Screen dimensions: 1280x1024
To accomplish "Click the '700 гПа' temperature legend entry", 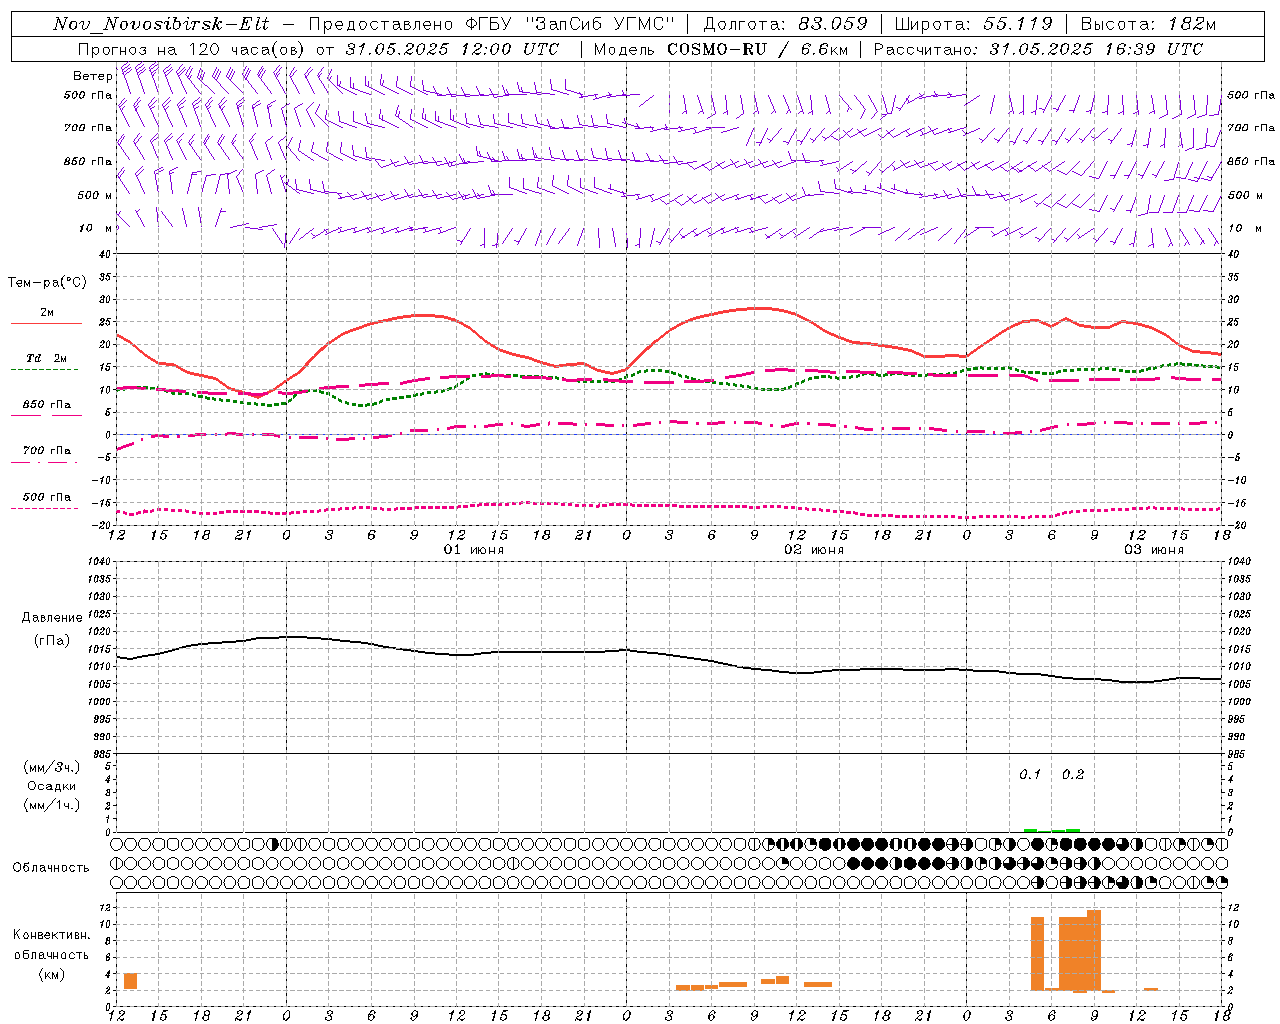I will point(46,451).
